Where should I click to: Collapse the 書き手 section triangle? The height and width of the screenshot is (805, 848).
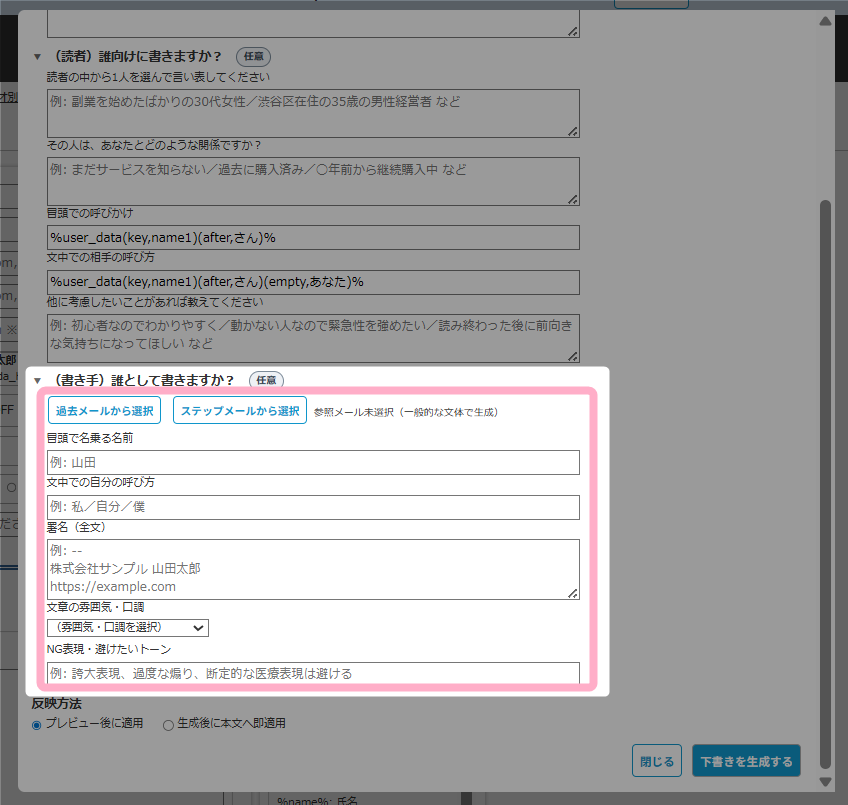(x=38, y=381)
